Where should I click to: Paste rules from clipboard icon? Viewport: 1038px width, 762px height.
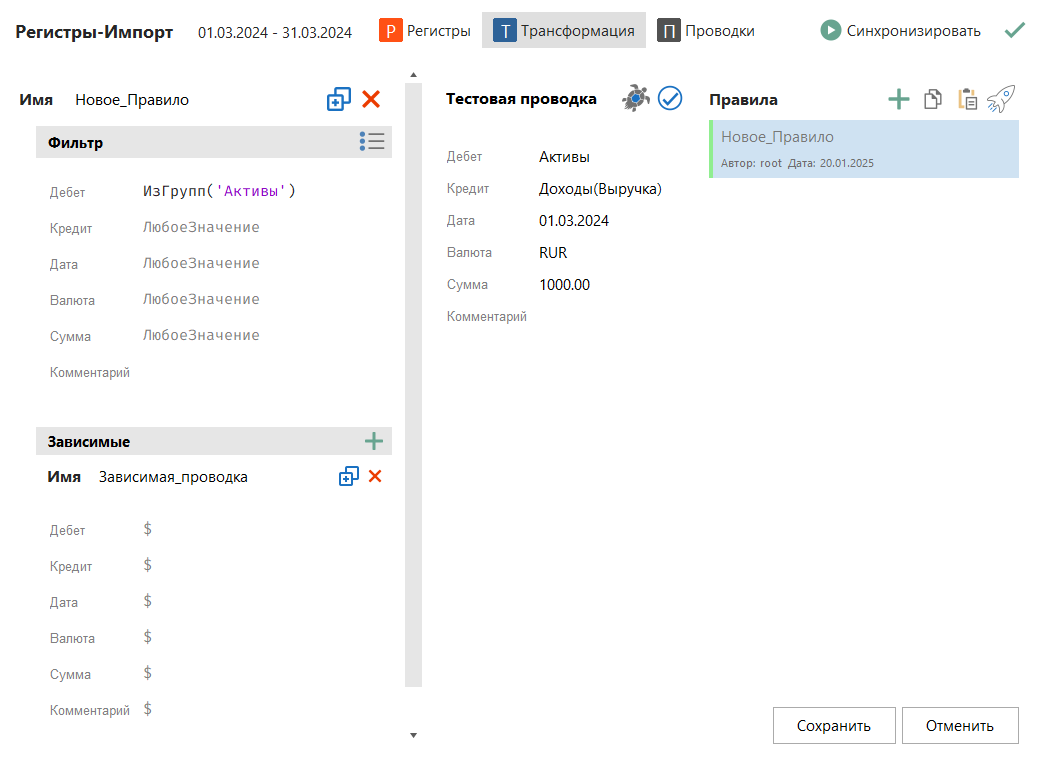(967, 99)
